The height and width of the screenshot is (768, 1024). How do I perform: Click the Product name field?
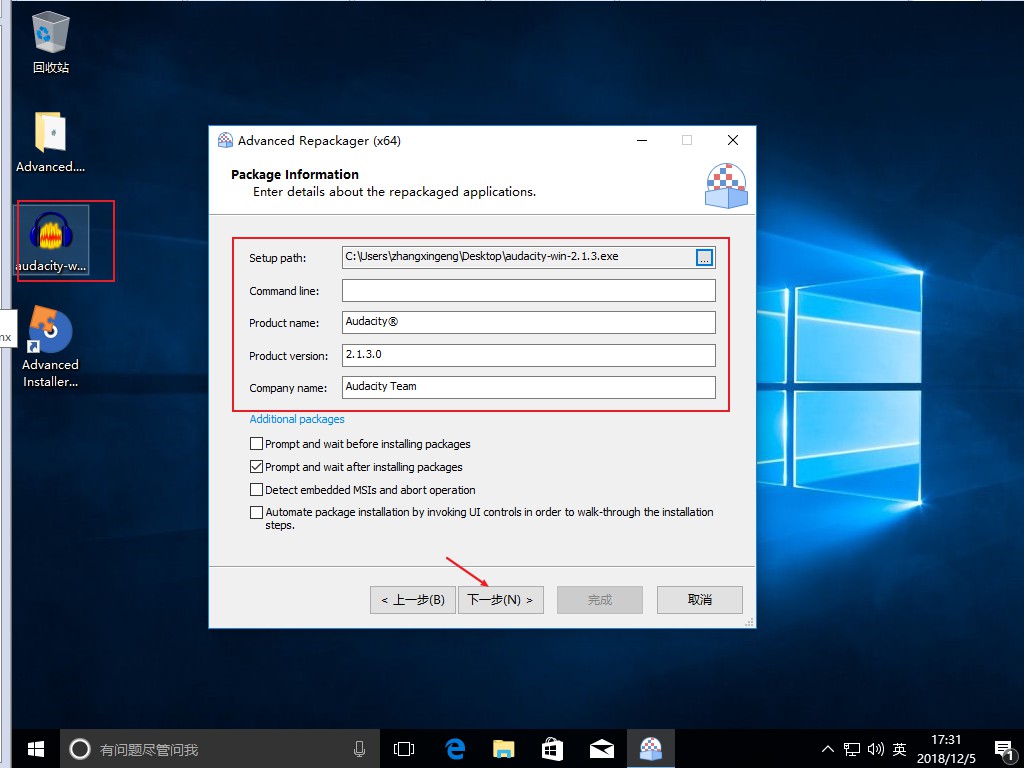tap(528, 322)
